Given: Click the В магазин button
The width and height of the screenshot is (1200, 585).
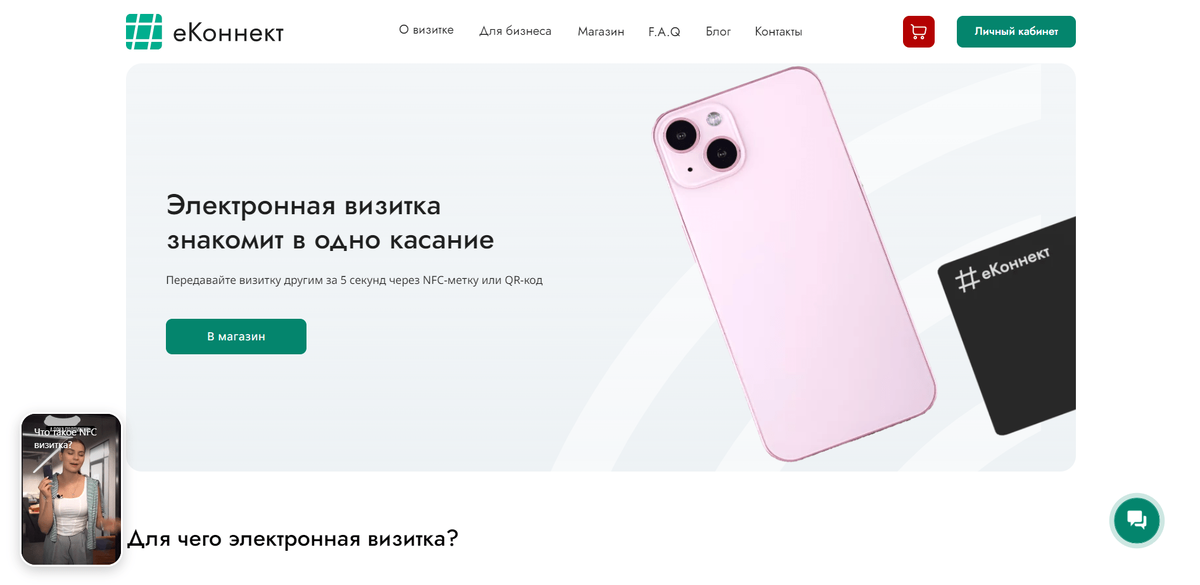Looking at the screenshot, I should (x=236, y=336).
